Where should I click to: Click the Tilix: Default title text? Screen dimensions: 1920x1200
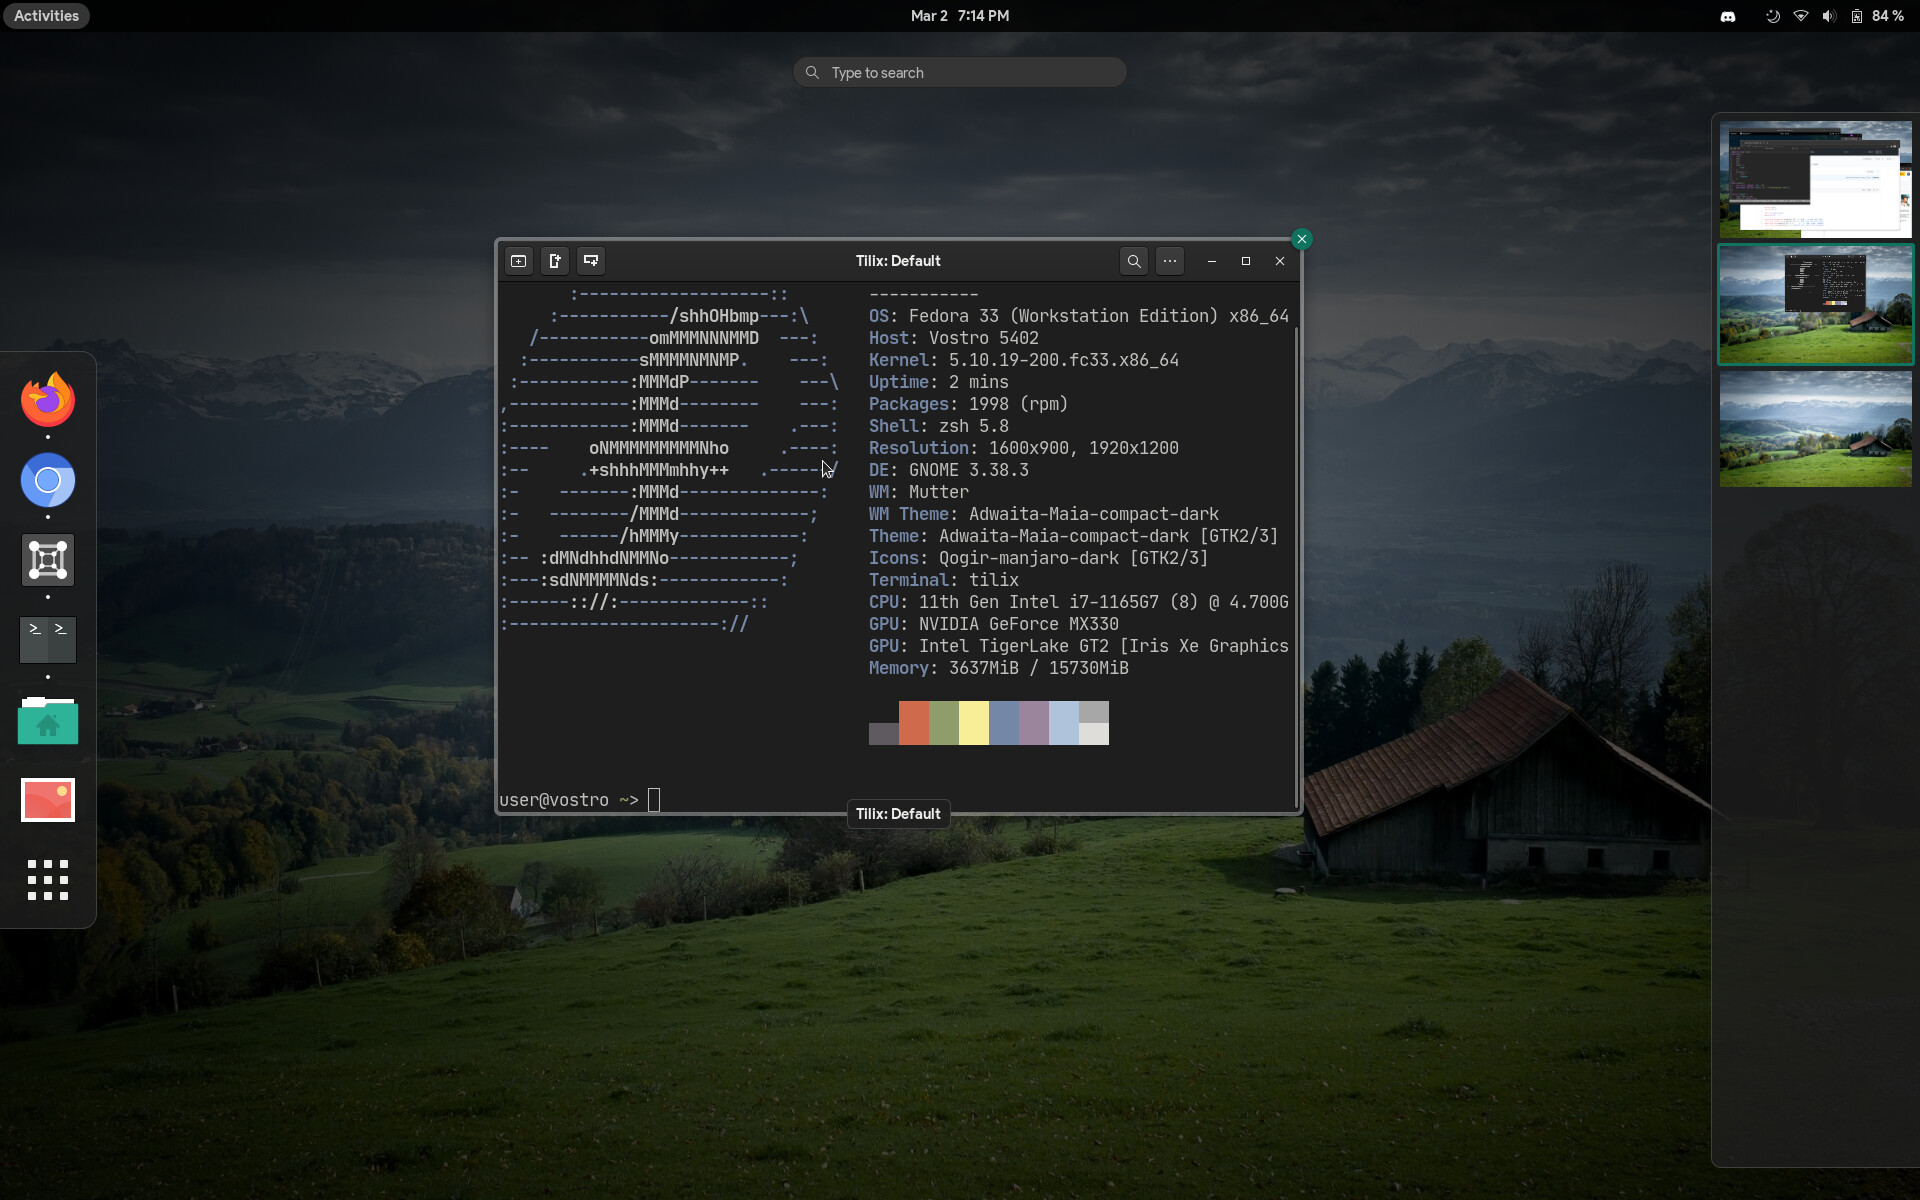pos(898,261)
